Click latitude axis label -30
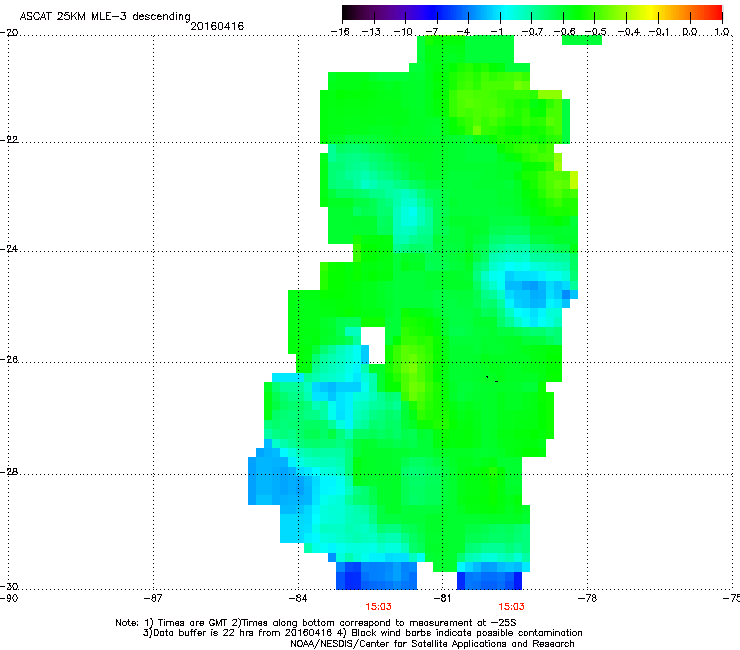740x650 pixels. pos(9,586)
